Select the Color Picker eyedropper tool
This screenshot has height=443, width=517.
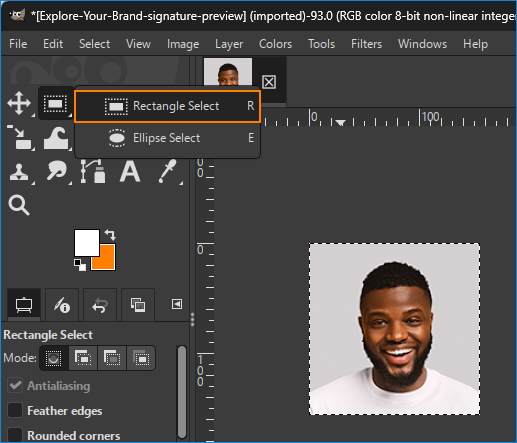click(168, 171)
